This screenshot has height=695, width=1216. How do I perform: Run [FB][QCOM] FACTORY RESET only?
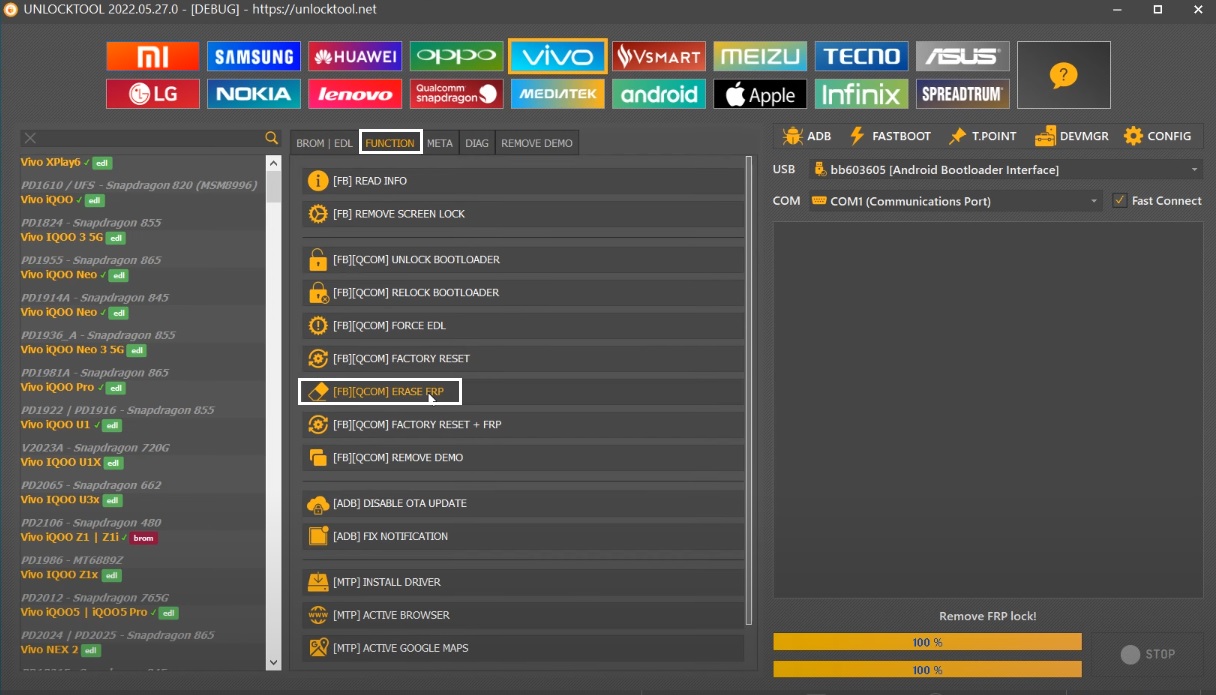[523, 359]
